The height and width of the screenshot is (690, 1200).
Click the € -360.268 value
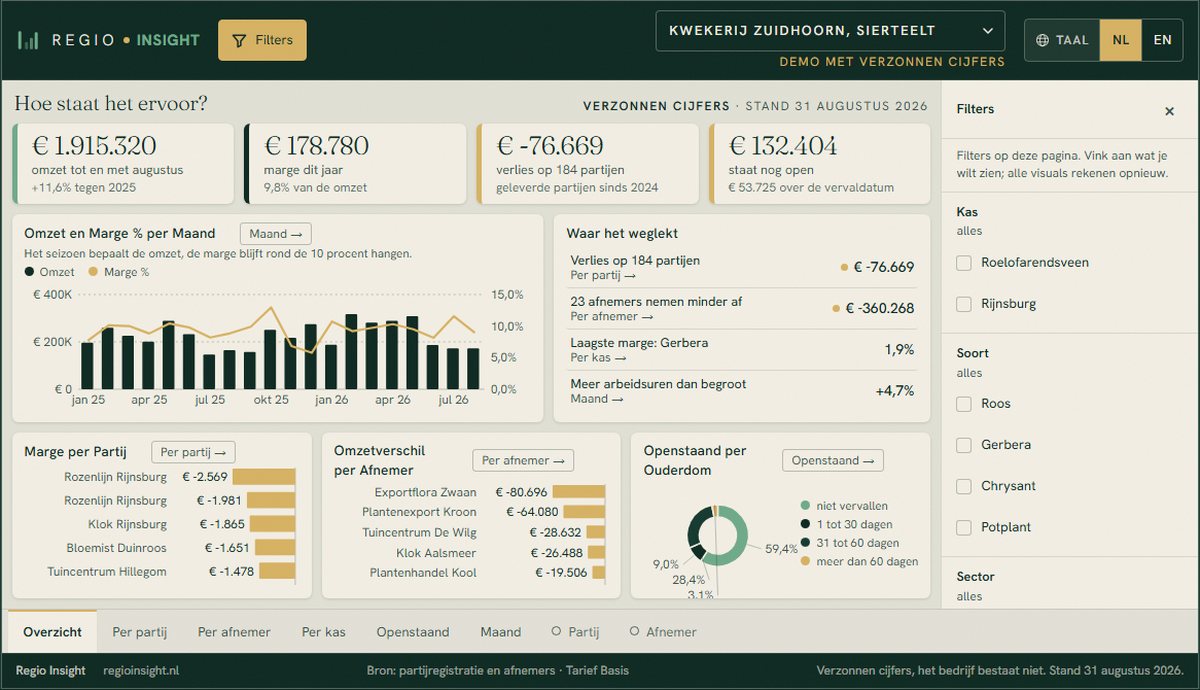[x=879, y=308]
